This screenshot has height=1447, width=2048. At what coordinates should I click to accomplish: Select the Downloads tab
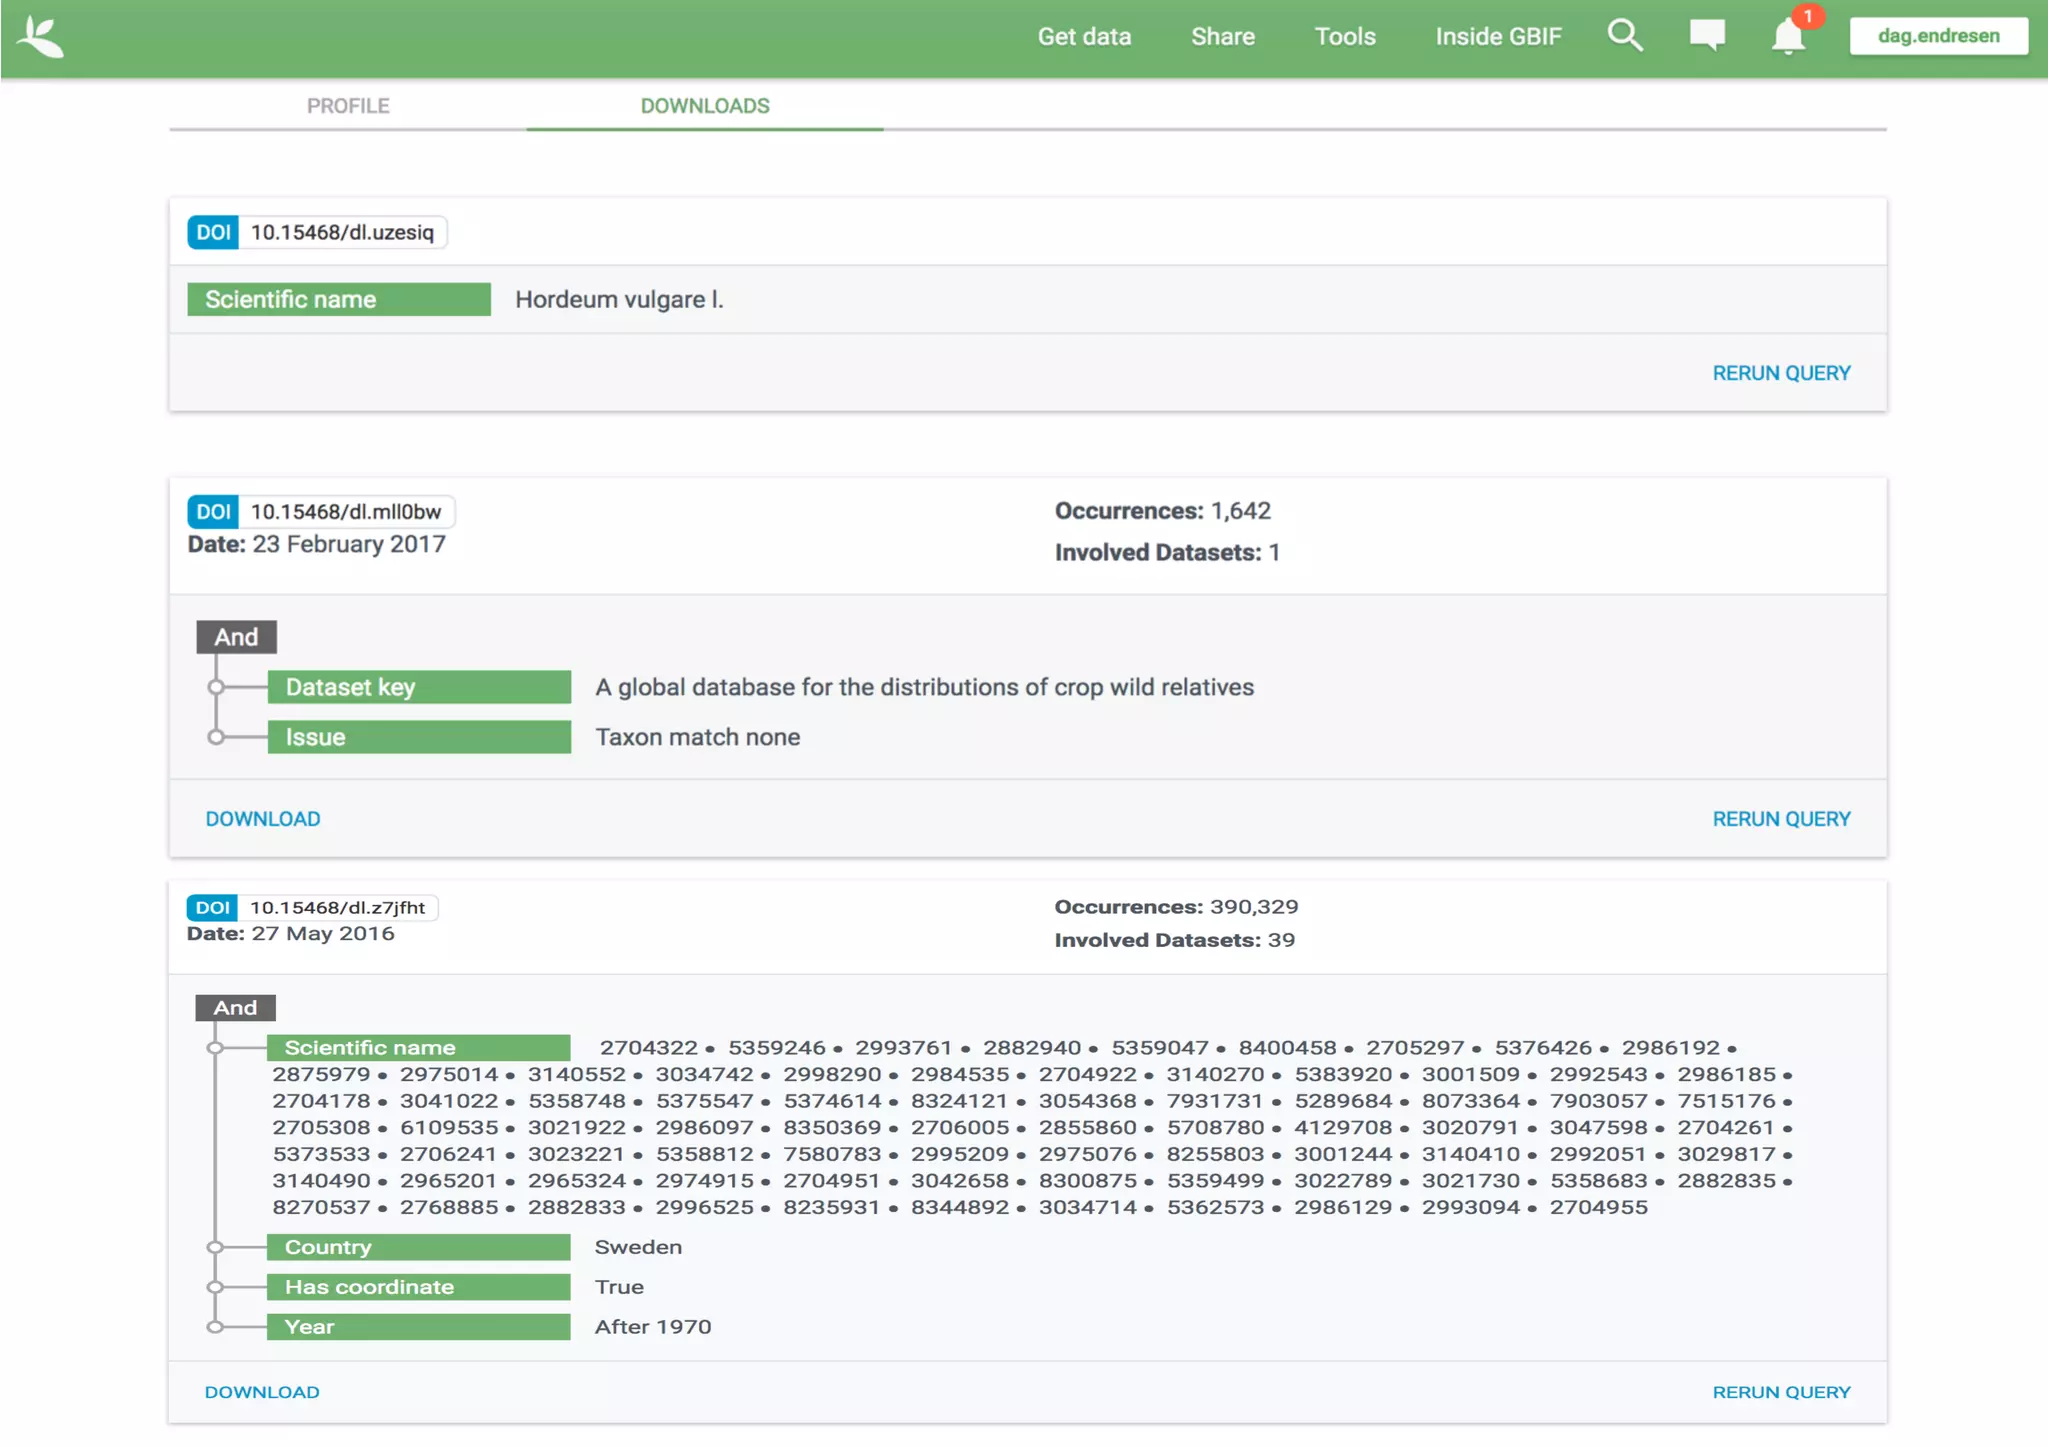pos(704,106)
